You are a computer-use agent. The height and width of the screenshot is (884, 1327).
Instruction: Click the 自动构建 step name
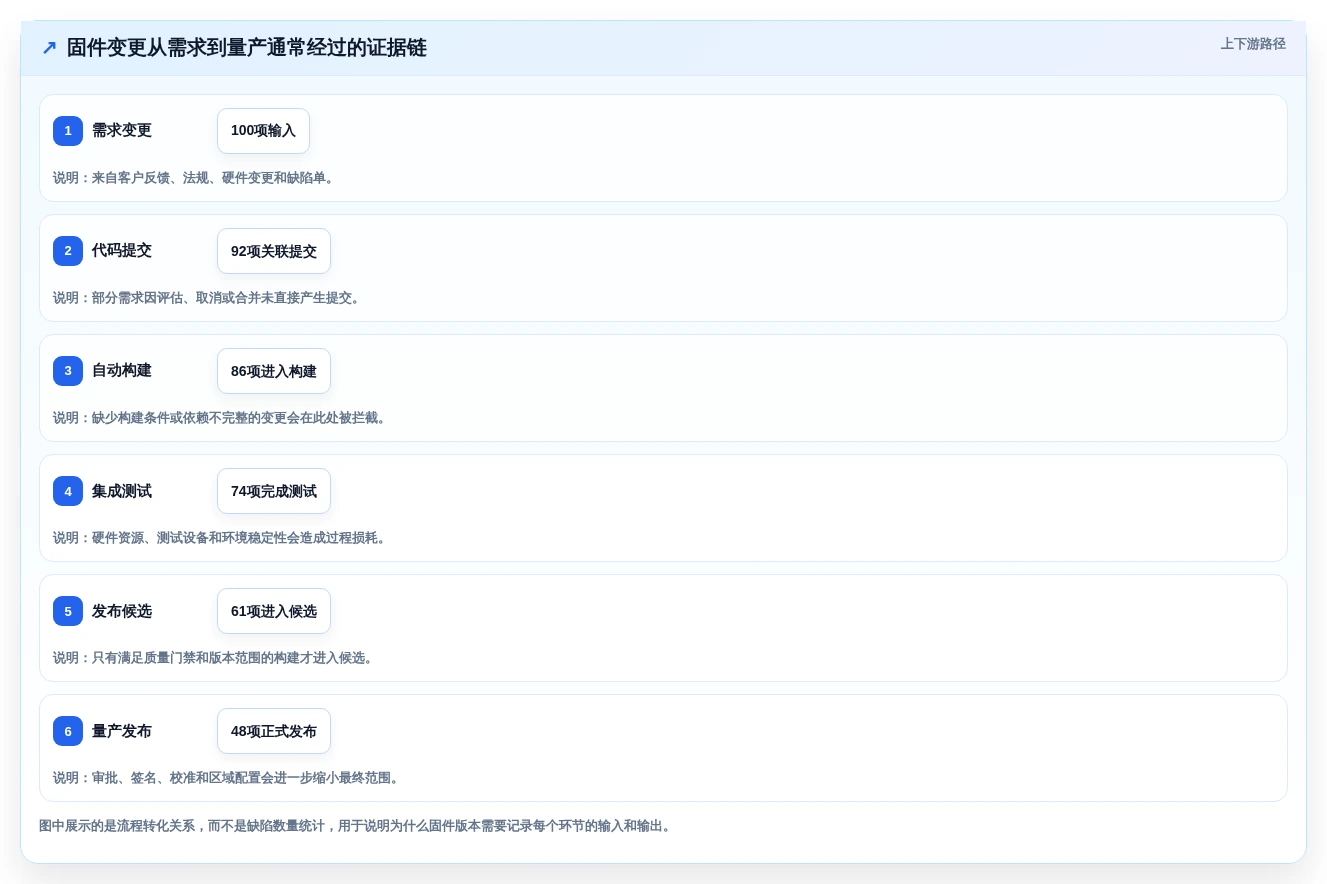(122, 371)
